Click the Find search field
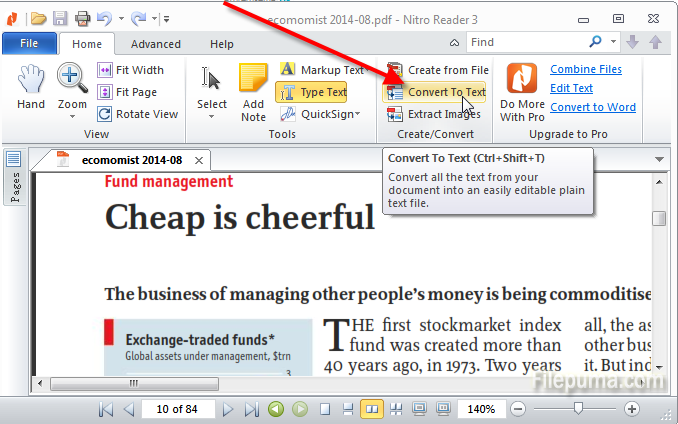This screenshot has height=424, width=678. point(527,42)
